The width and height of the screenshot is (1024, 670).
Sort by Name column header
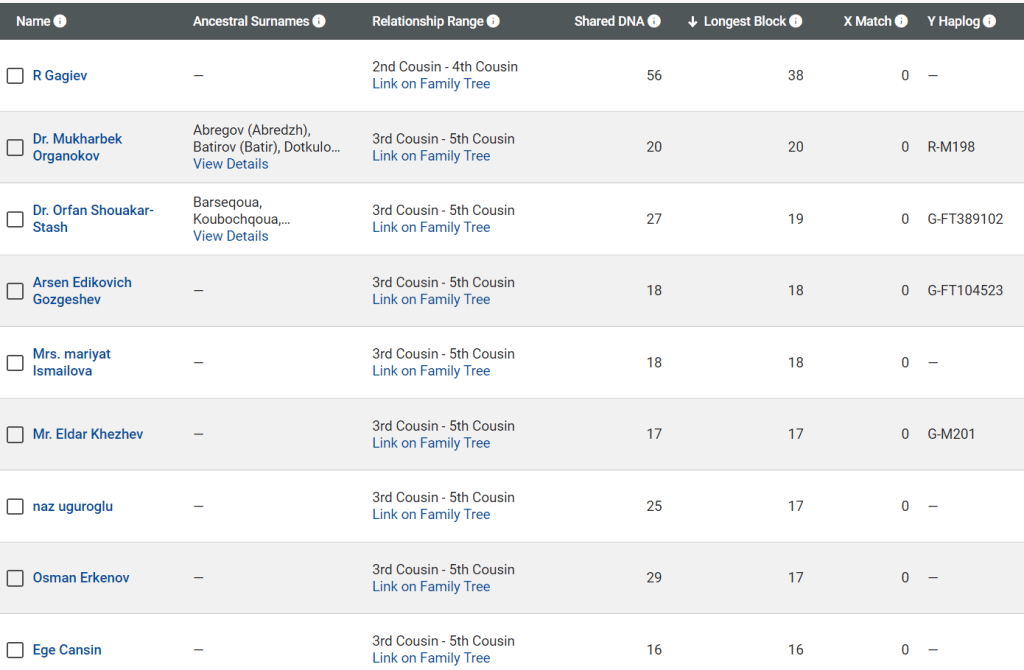click(x=33, y=21)
